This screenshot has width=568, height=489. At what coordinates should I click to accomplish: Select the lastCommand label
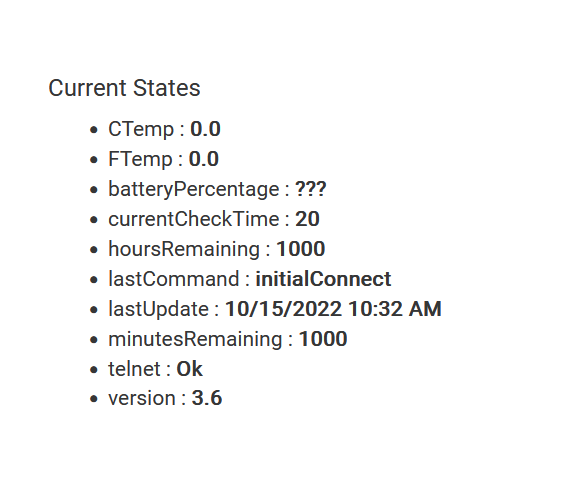point(174,279)
